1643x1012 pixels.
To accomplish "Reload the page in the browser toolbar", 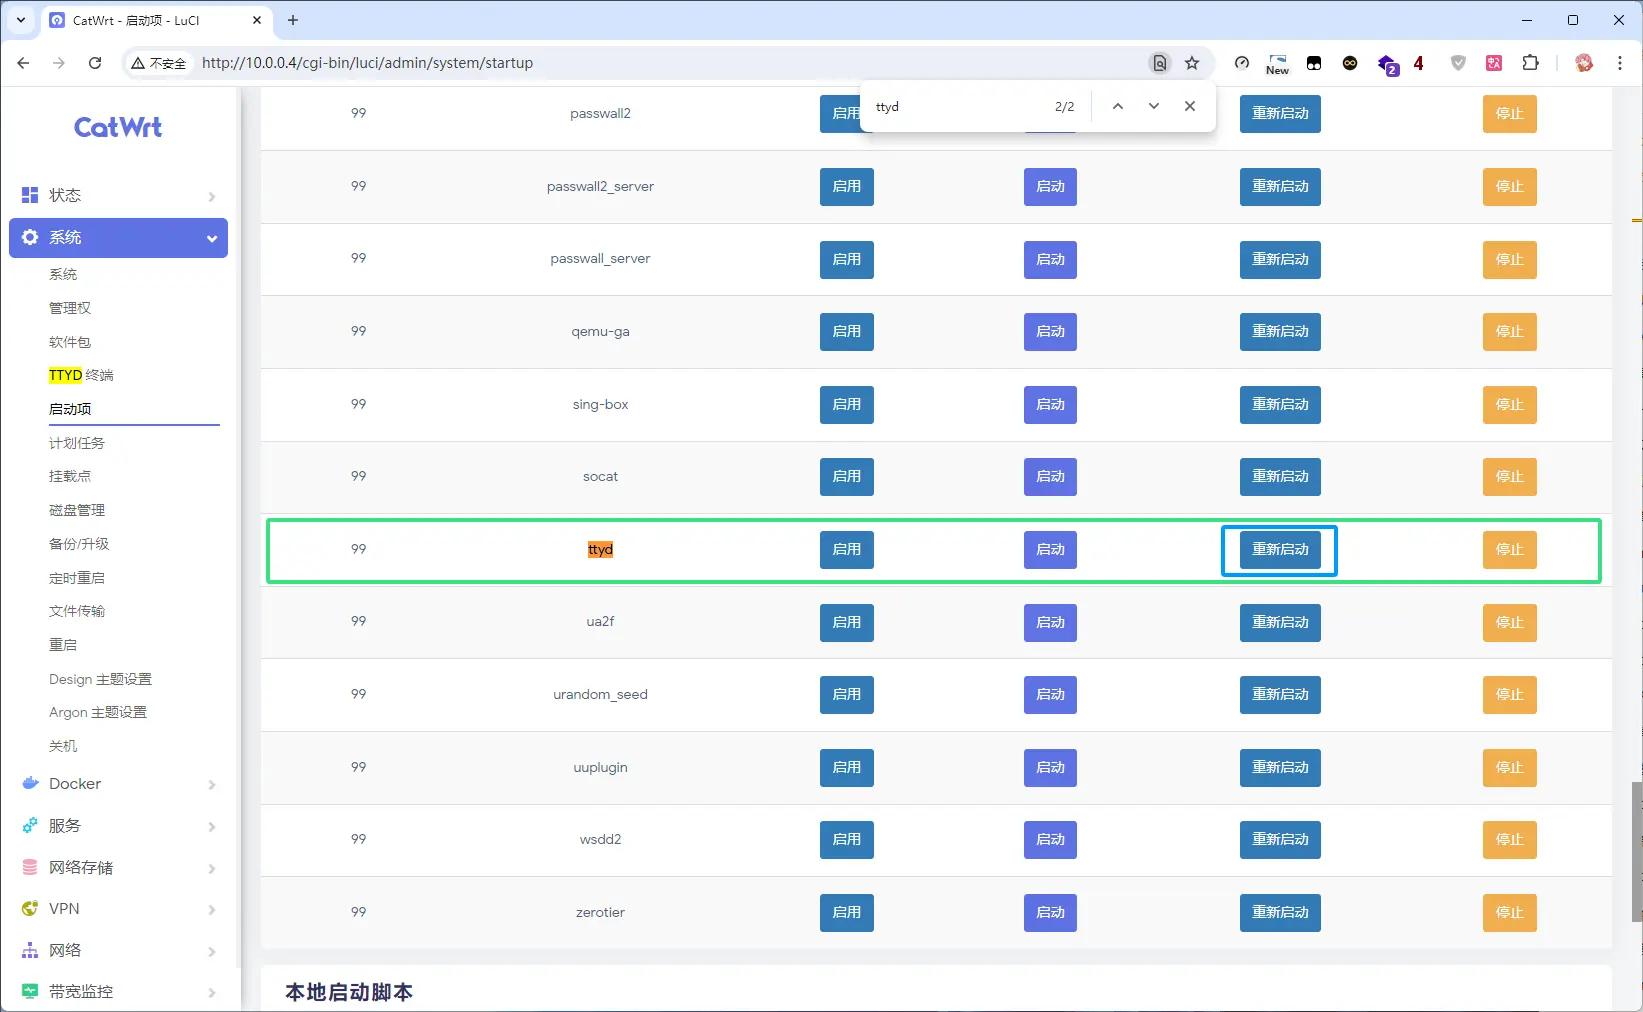I will [95, 63].
